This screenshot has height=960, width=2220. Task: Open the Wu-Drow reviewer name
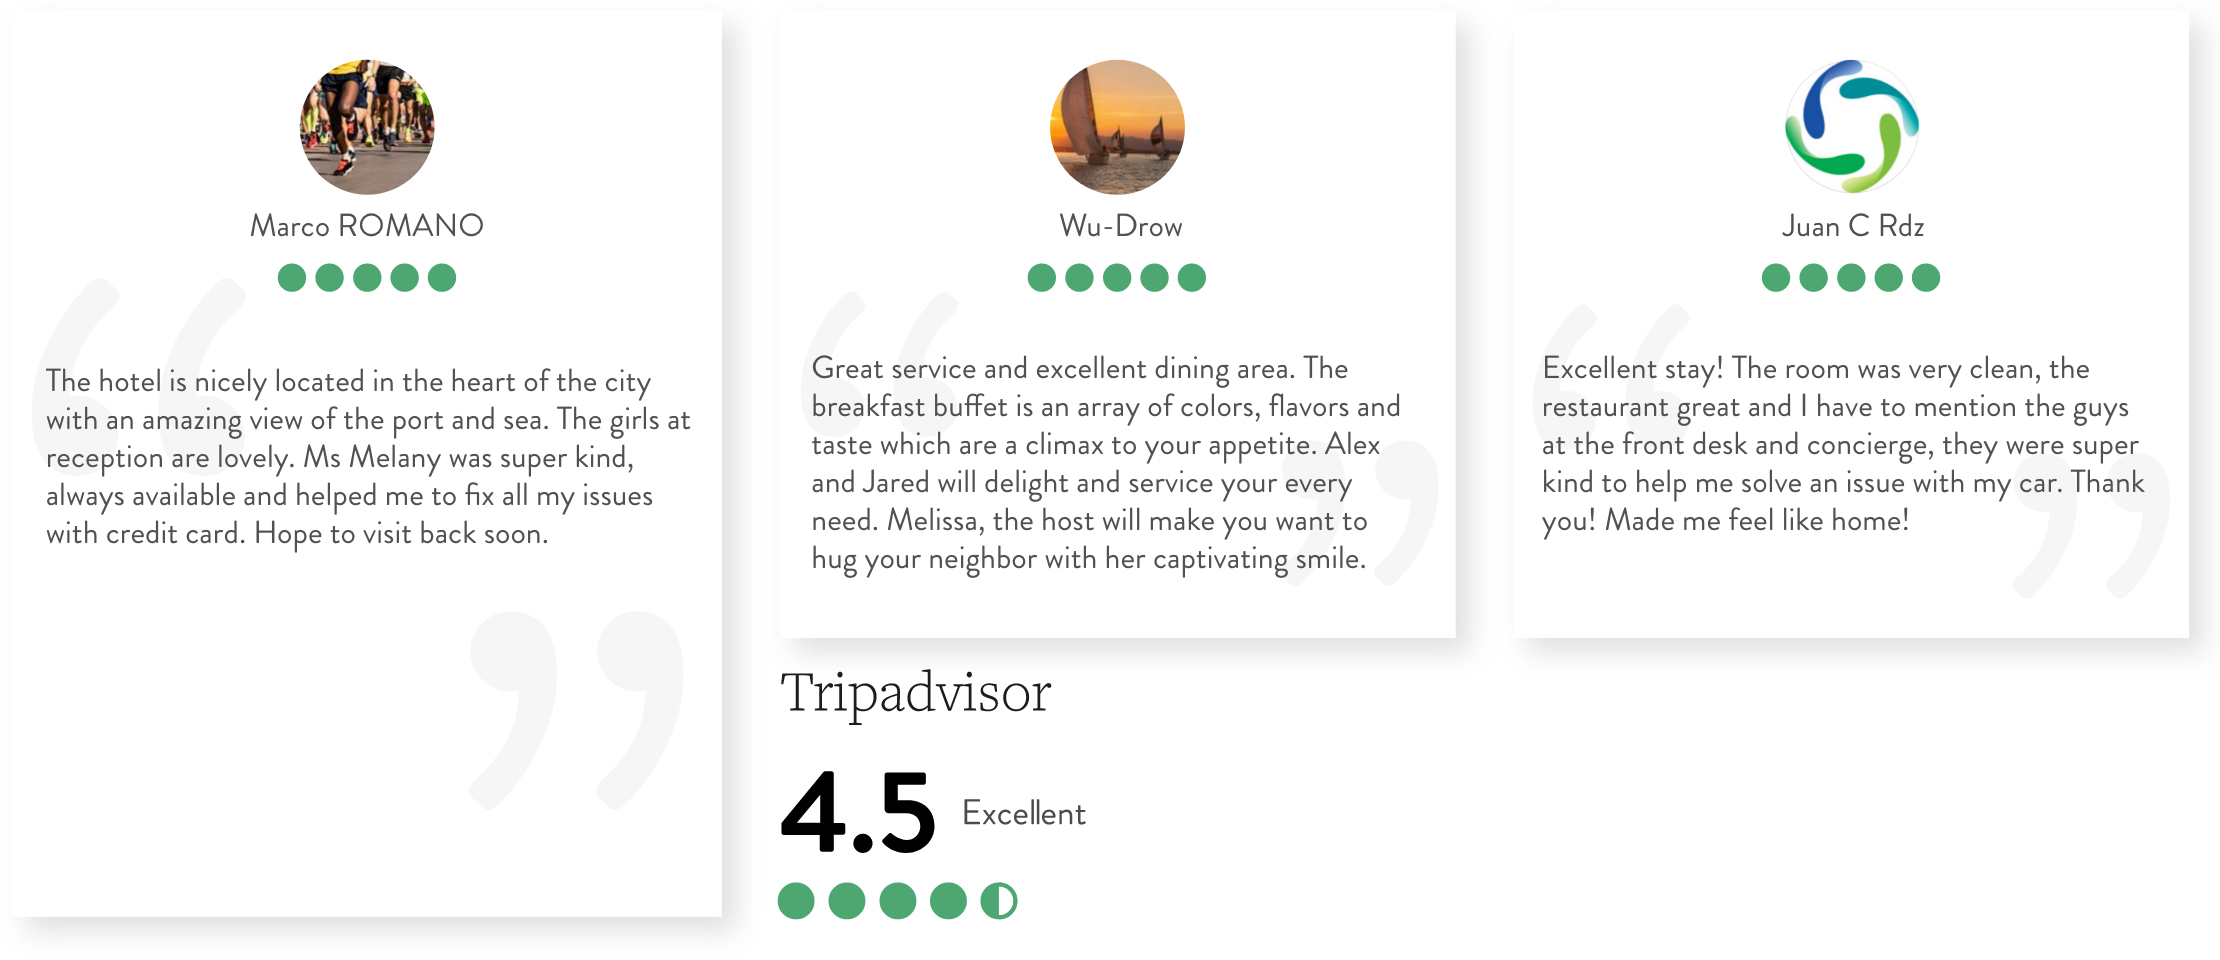(1120, 227)
